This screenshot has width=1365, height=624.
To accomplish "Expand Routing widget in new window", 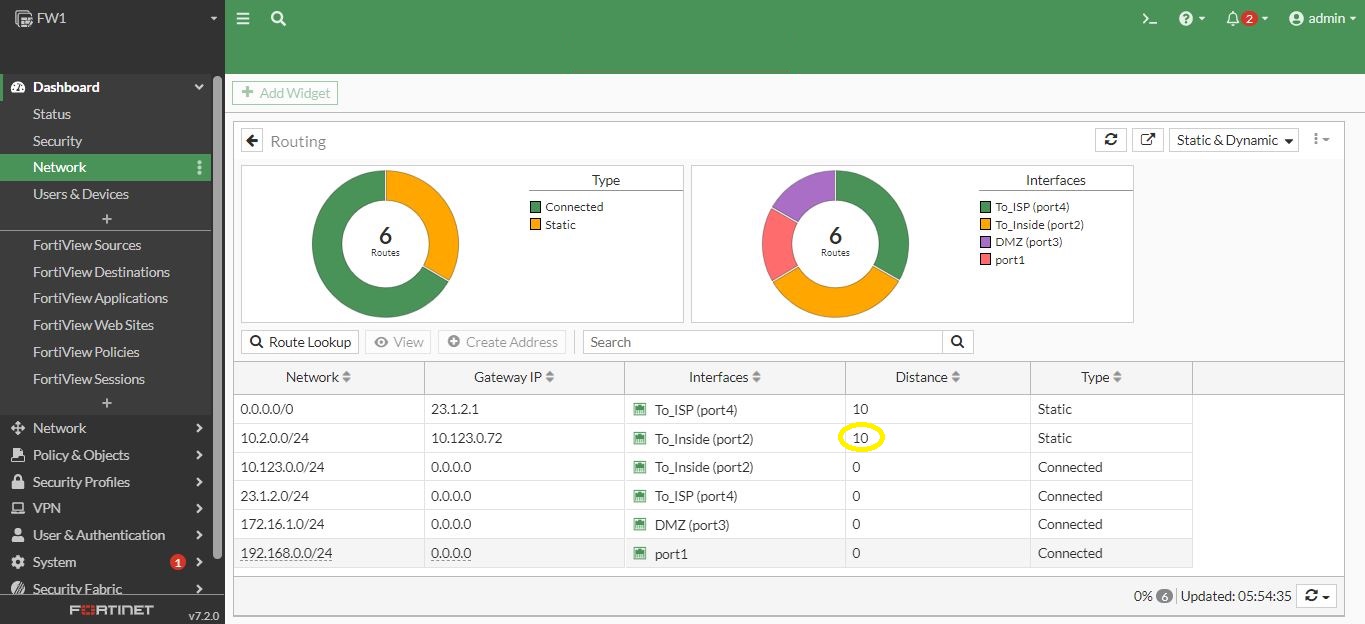I will (x=1149, y=140).
